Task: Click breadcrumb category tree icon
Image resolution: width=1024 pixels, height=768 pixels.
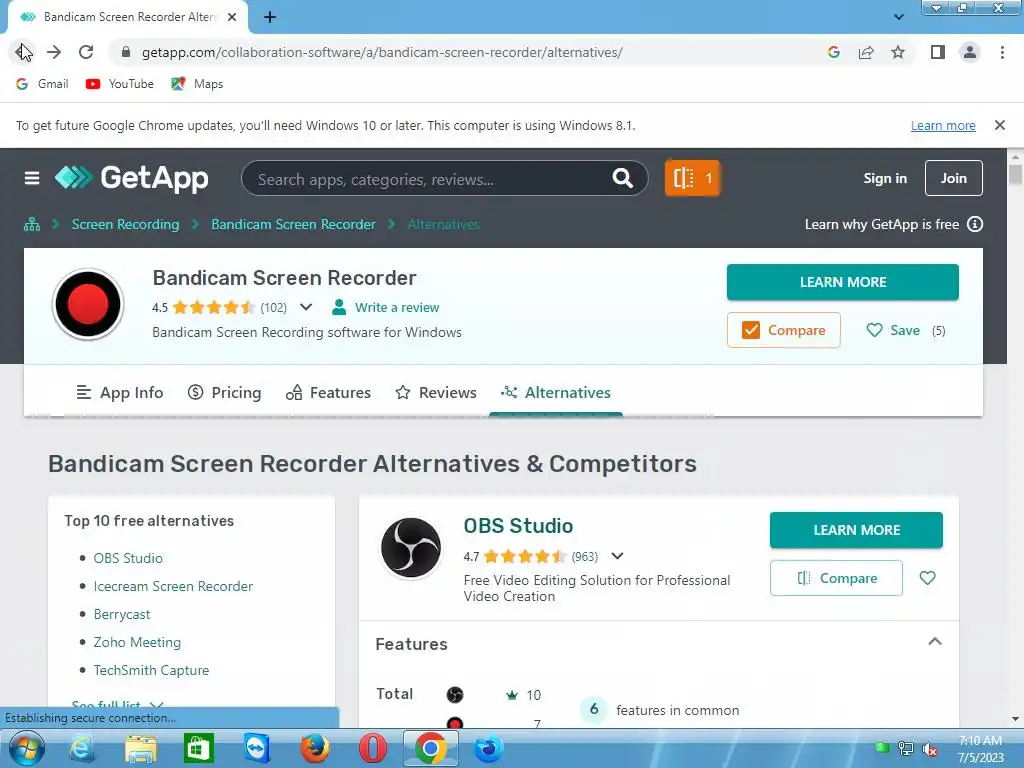Action: point(32,225)
